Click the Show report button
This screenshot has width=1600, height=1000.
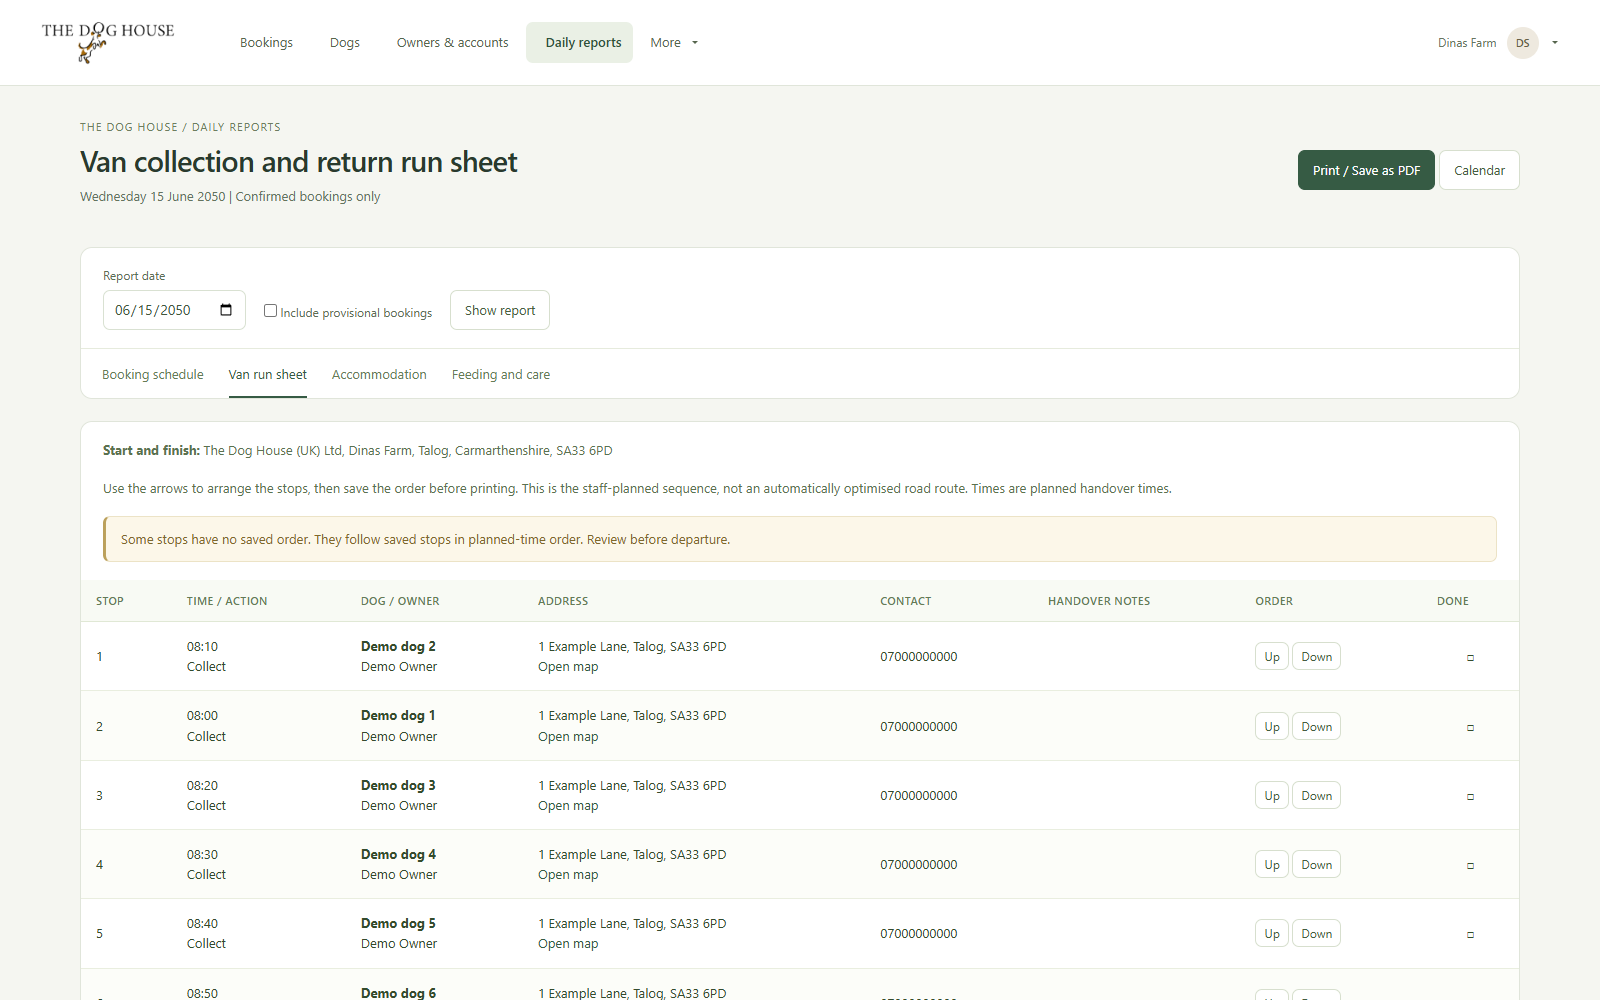pyautogui.click(x=500, y=310)
